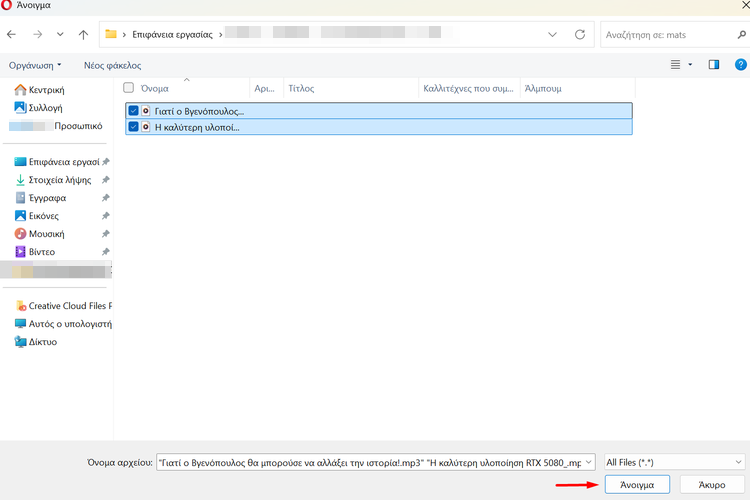Open recent locations chevron next to forward arrow

(60, 34)
